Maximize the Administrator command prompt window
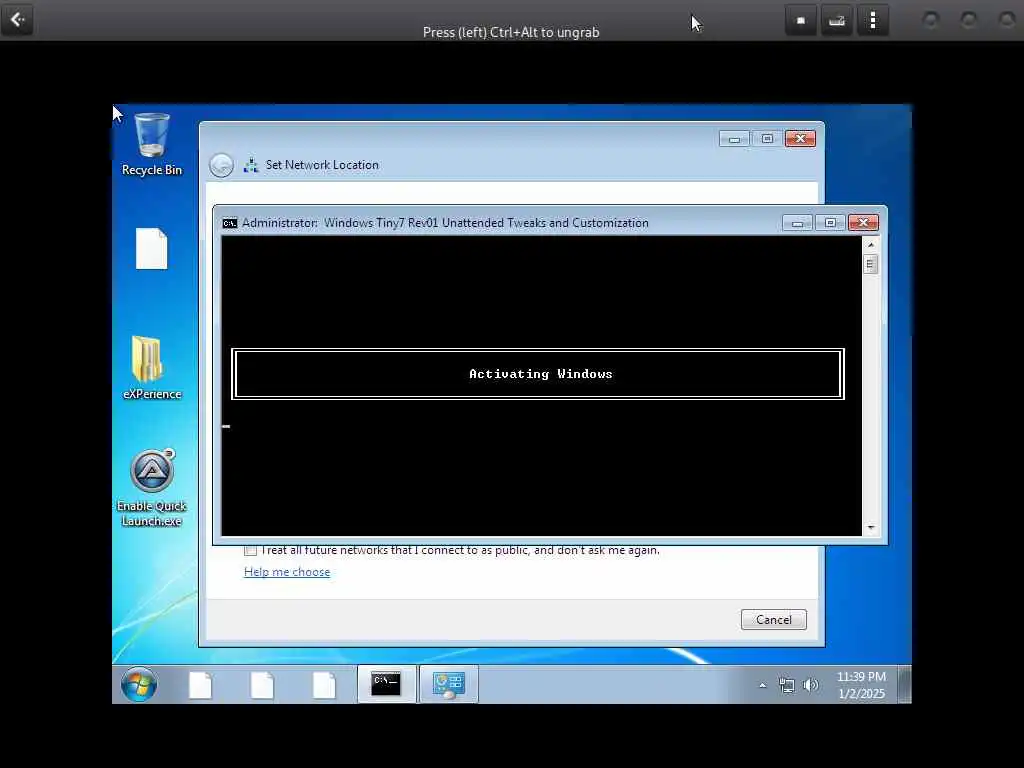The width and height of the screenshot is (1024, 768). tap(830, 223)
